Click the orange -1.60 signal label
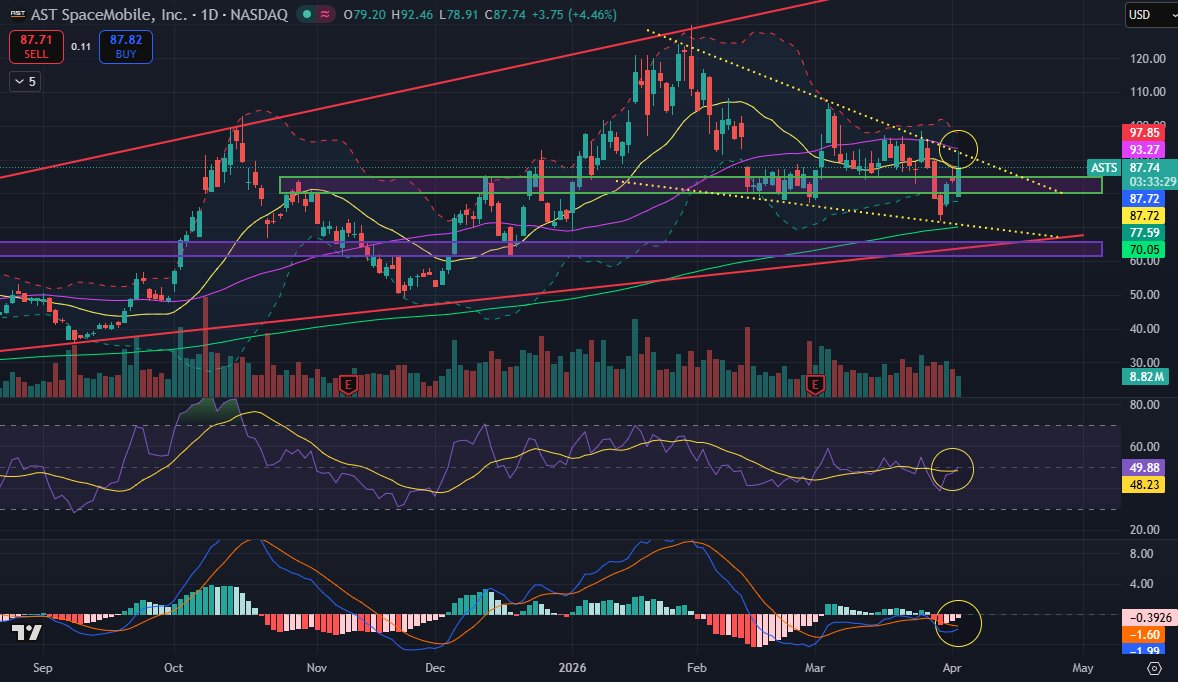 pyautogui.click(x=1143, y=635)
